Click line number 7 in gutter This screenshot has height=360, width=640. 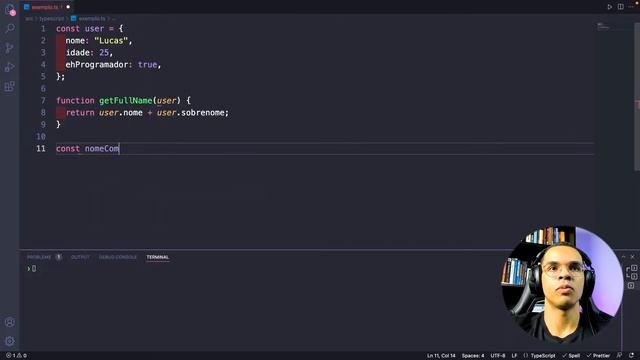43,100
